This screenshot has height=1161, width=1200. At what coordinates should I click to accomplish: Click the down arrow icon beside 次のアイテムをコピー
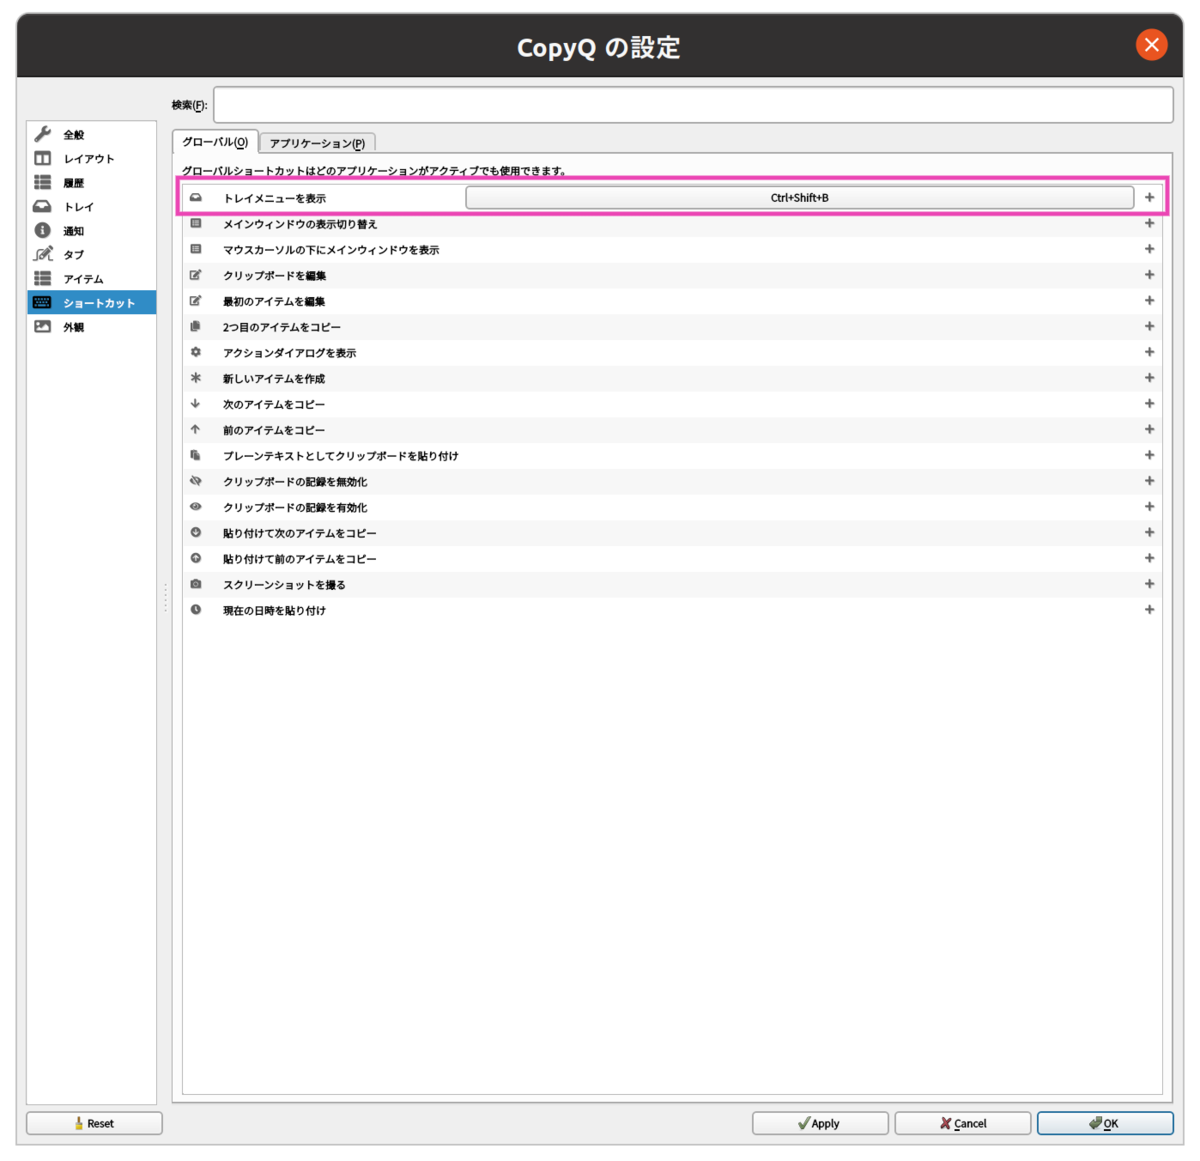point(196,404)
